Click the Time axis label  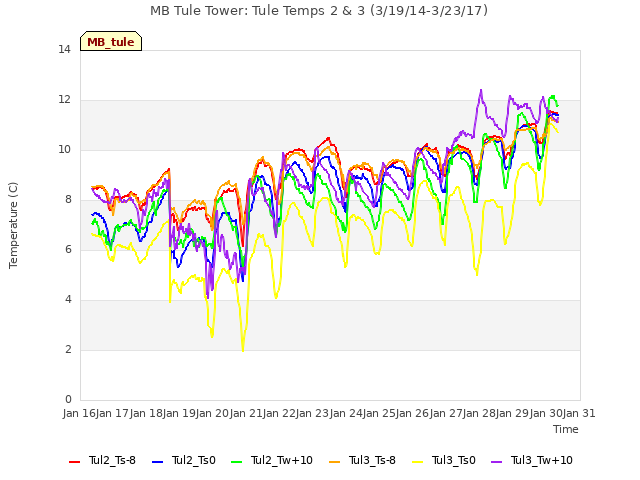[566, 429]
